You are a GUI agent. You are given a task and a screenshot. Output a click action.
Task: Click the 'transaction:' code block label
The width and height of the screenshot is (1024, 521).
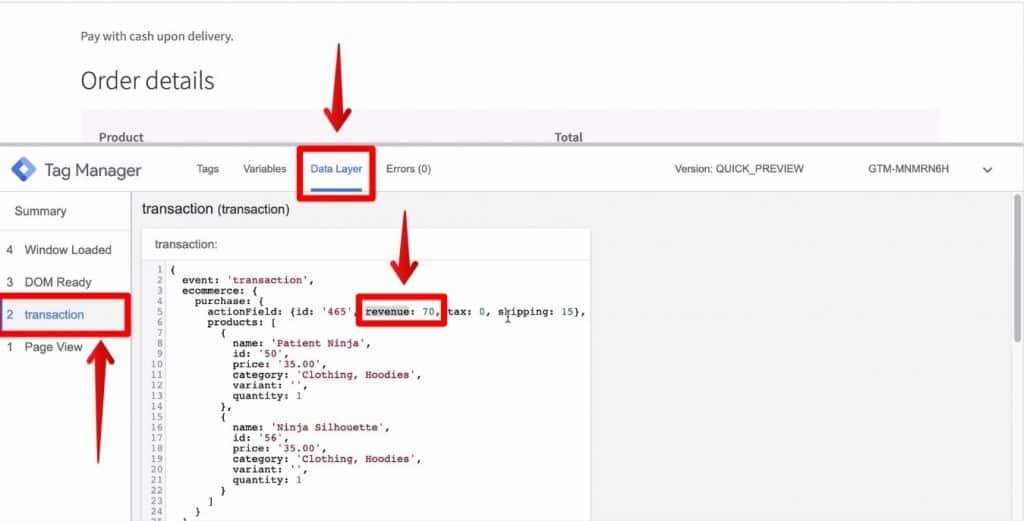pyautogui.click(x=185, y=244)
